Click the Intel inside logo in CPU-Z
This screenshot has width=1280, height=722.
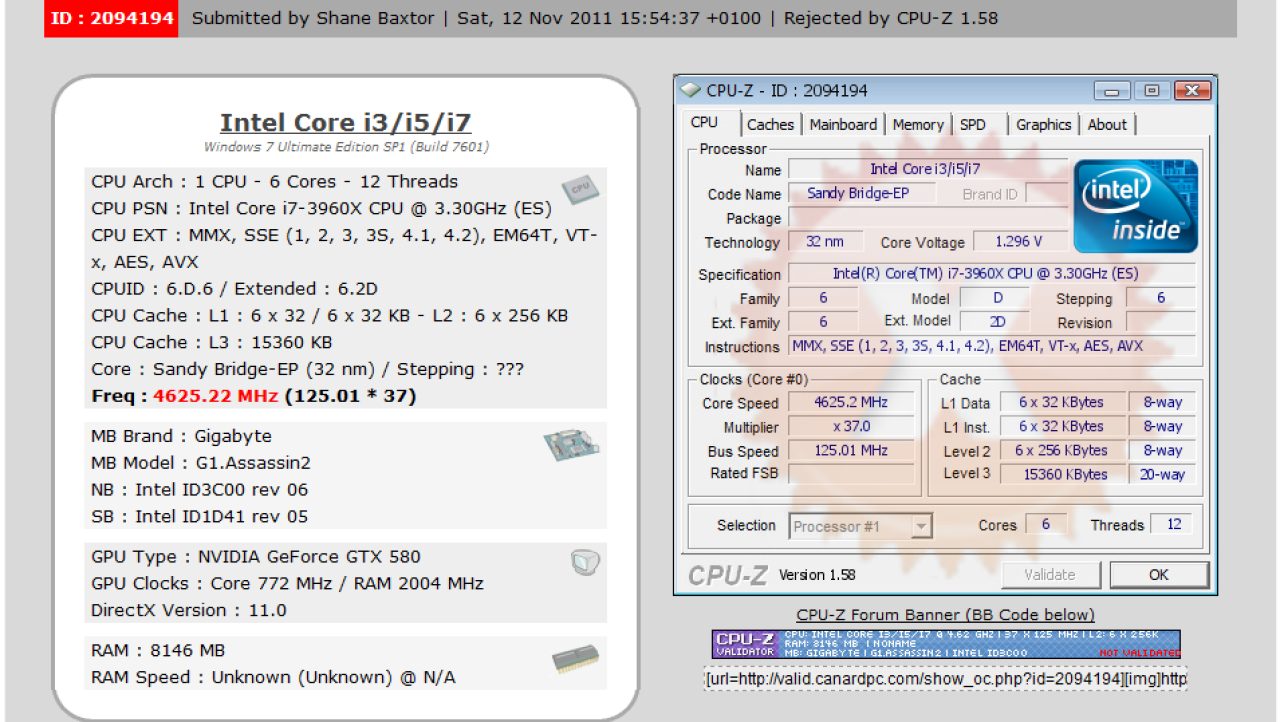(1135, 206)
